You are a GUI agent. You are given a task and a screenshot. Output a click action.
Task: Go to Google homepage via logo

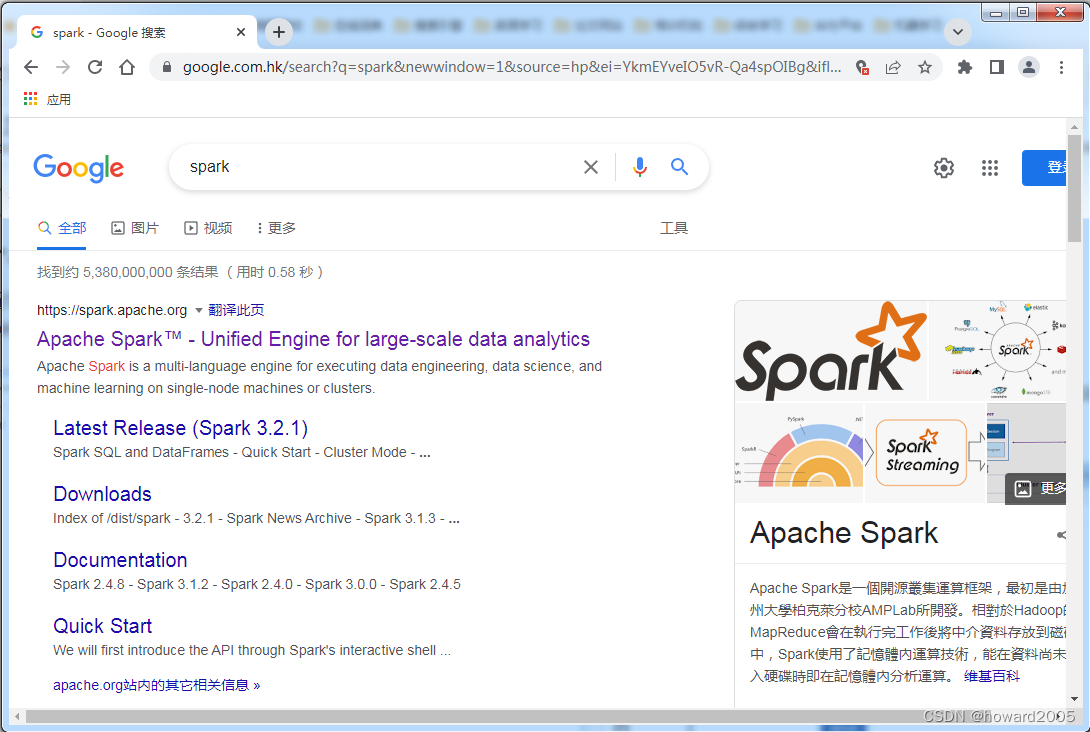tap(79, 168)
